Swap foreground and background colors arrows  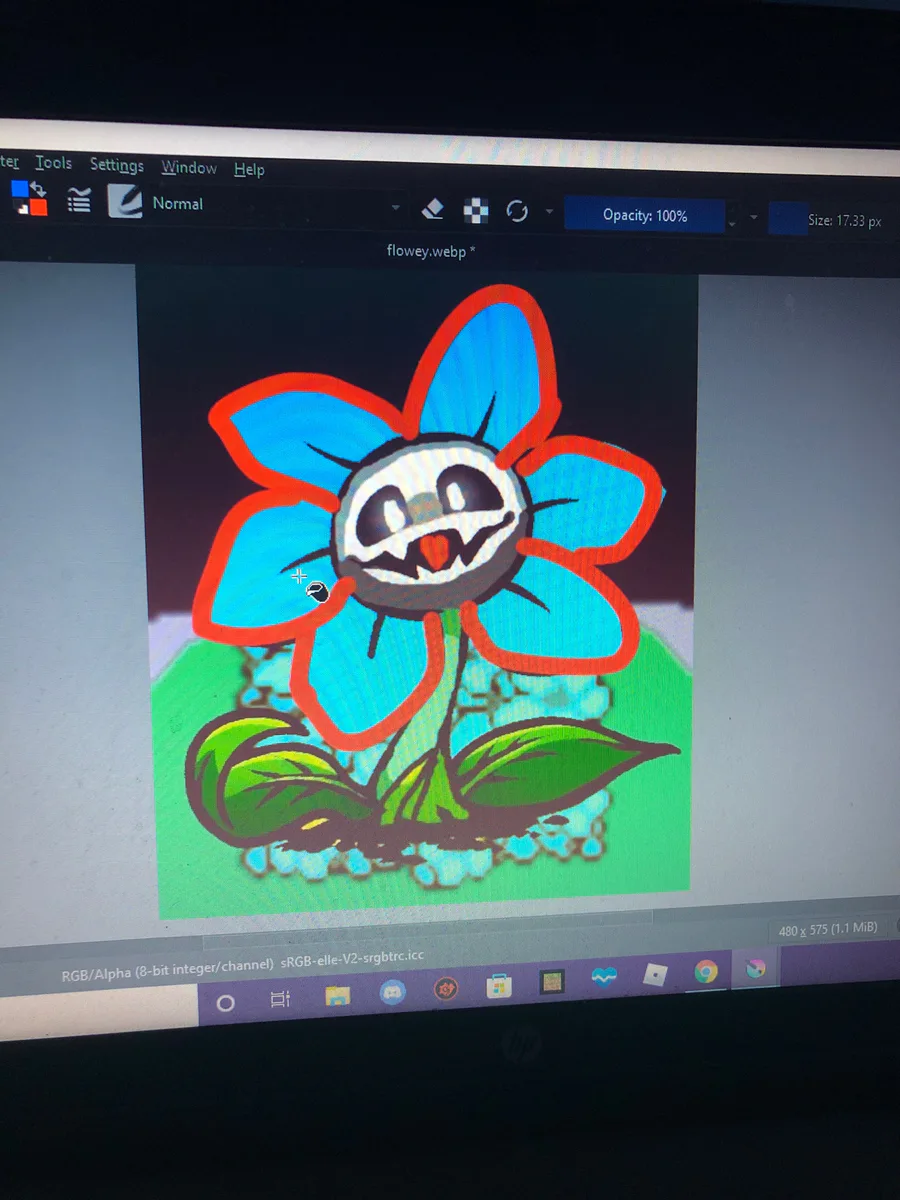point(39,188)
